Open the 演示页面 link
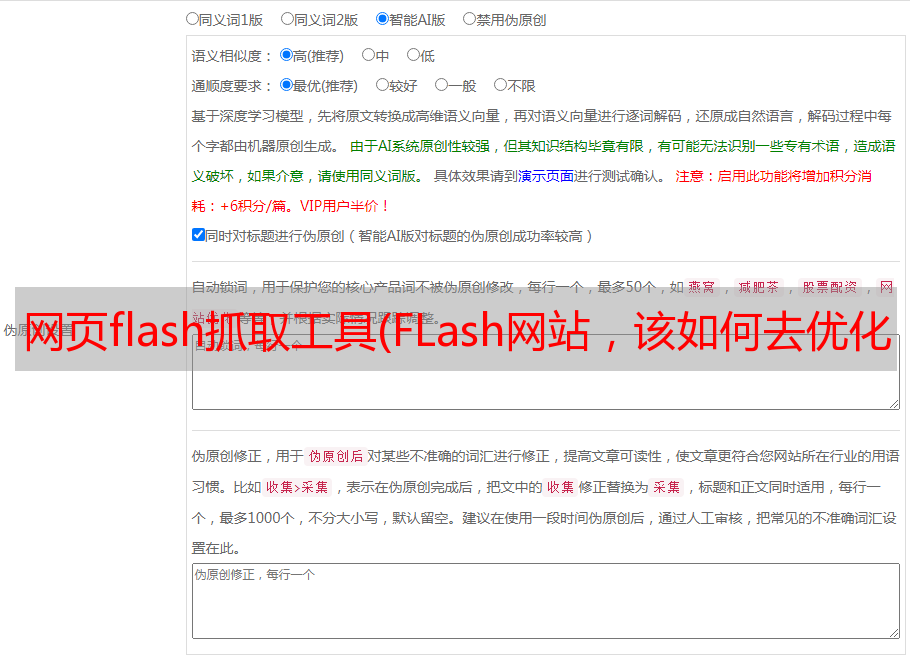Image resolution: width=911 pixels, height=658 pixels. tap(546, 176)
